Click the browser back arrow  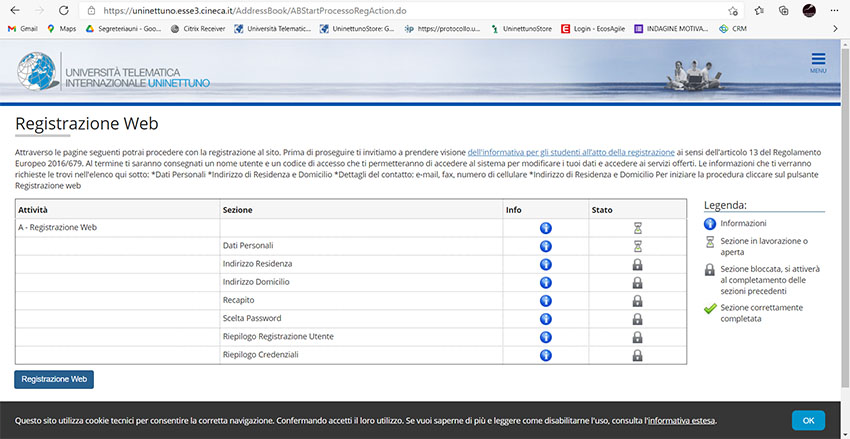coord(13,10)
